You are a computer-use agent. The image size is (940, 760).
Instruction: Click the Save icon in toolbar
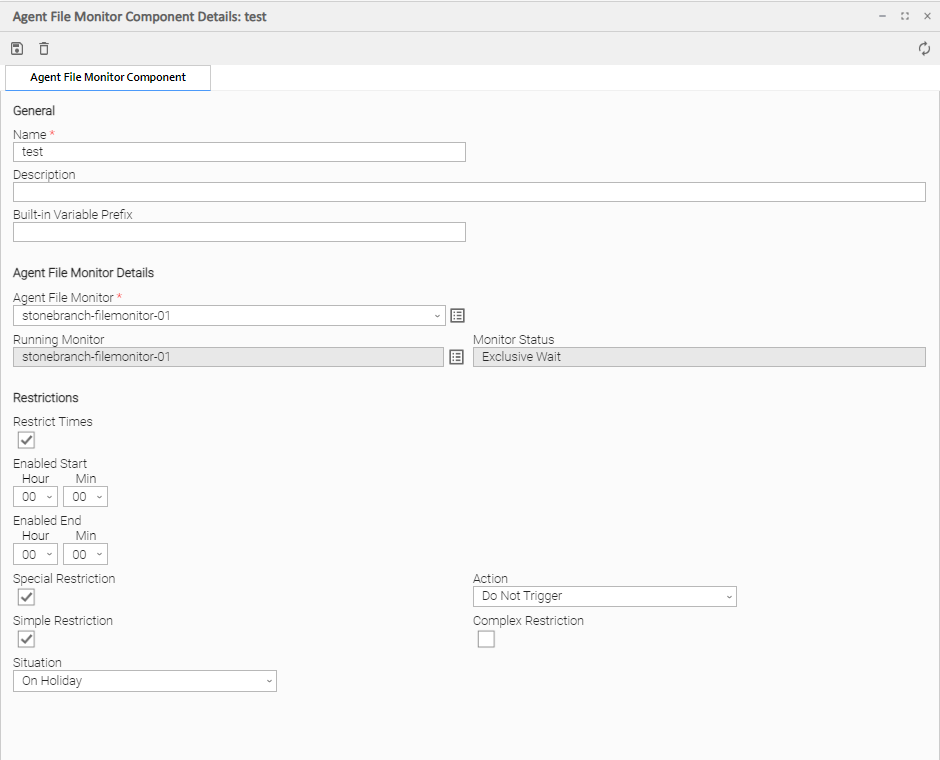pyautogui.click(x=17, y=49)
